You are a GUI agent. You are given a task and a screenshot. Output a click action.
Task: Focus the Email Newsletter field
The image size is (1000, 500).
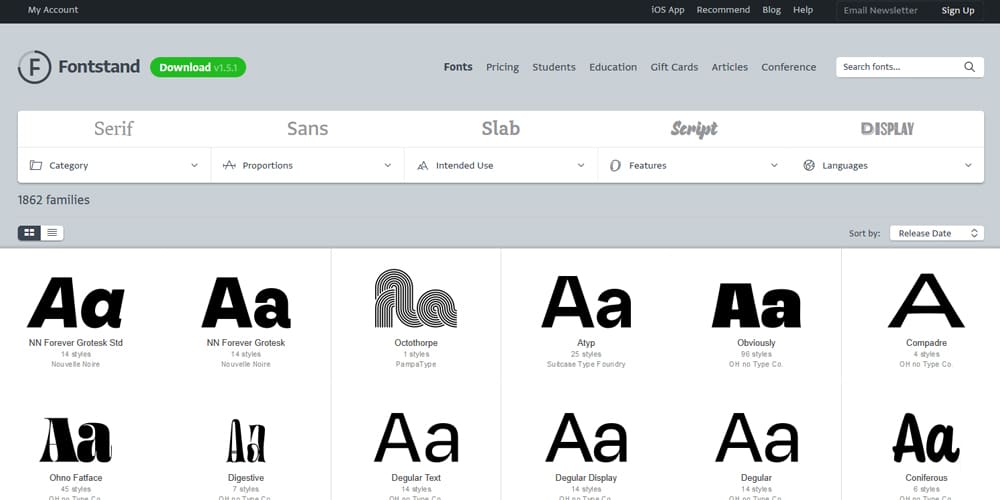[885, 10]
